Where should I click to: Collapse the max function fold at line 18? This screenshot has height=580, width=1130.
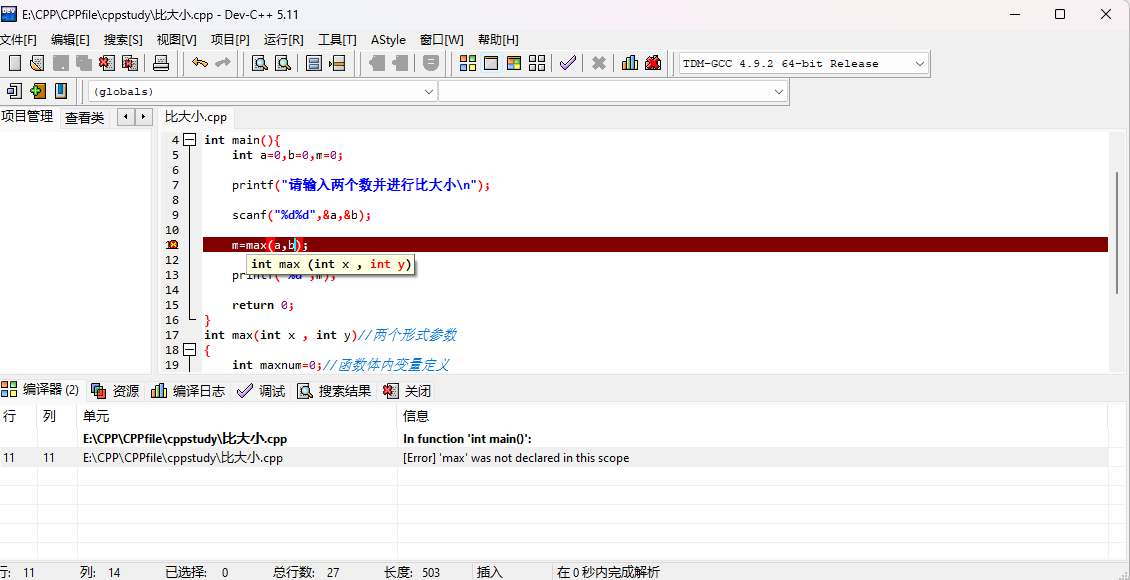pyautogui.click(x=189, y=350)
